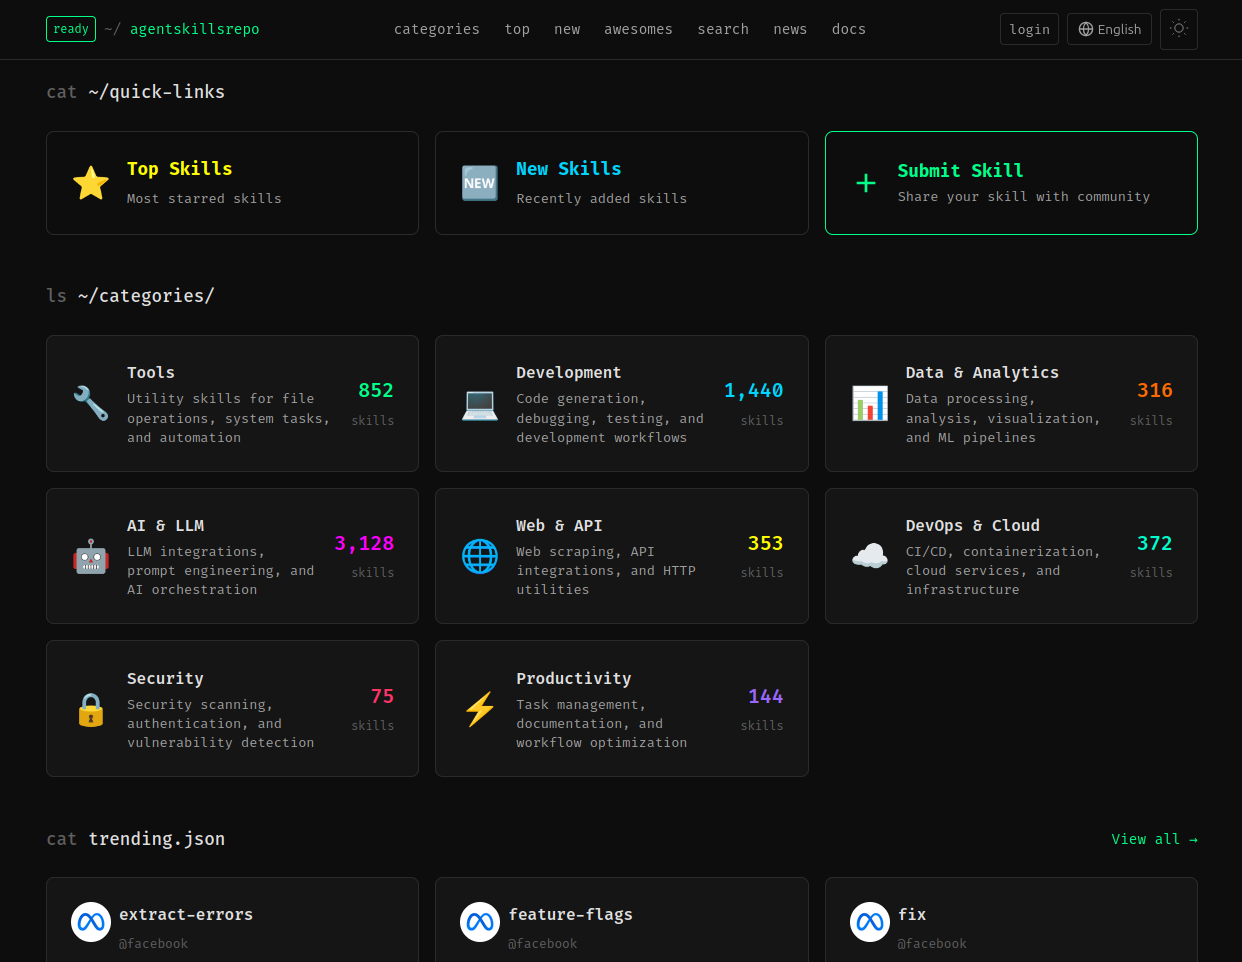This screenshot has height=962, width=1242.
Task: Open the Development category title
Action: tap(569, 372)
